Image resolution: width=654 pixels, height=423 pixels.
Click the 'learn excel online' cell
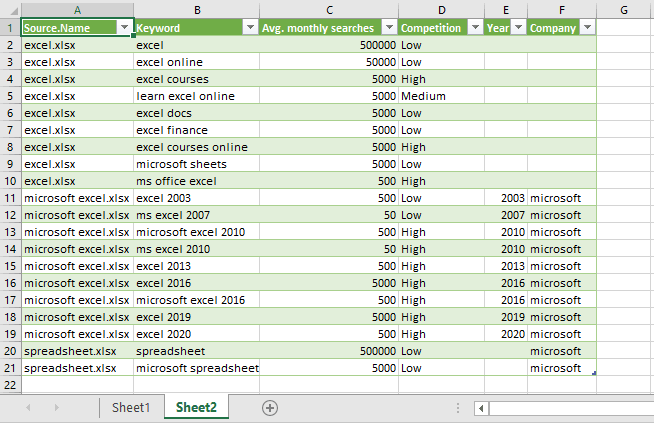point(196,96)
